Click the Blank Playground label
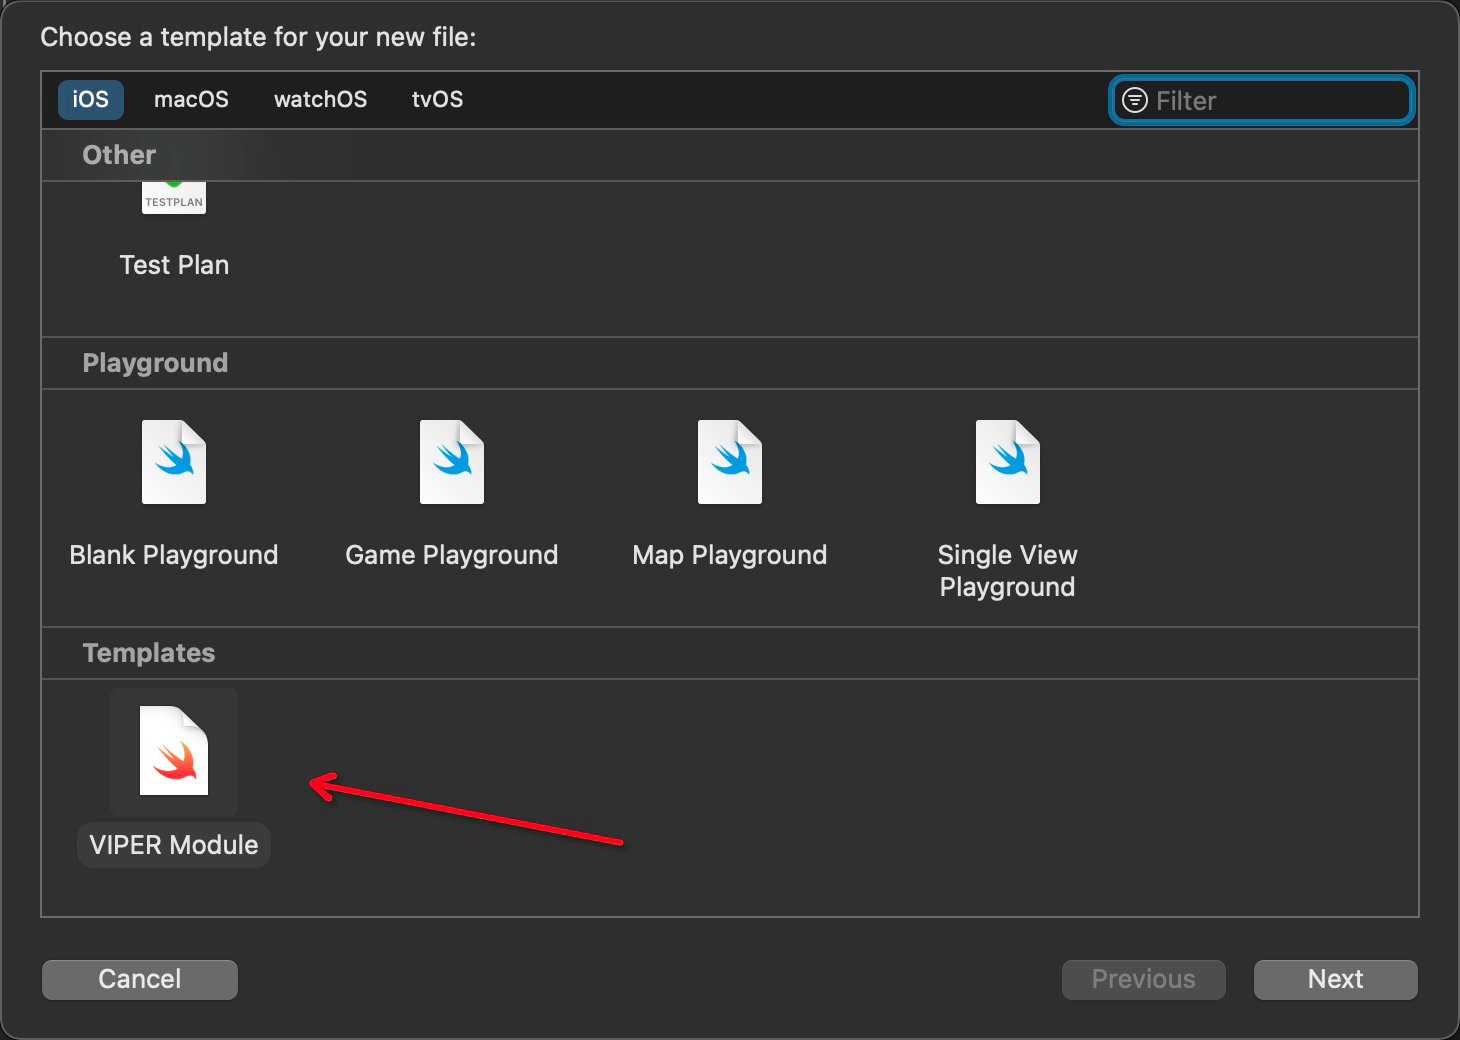 [174, 555]
